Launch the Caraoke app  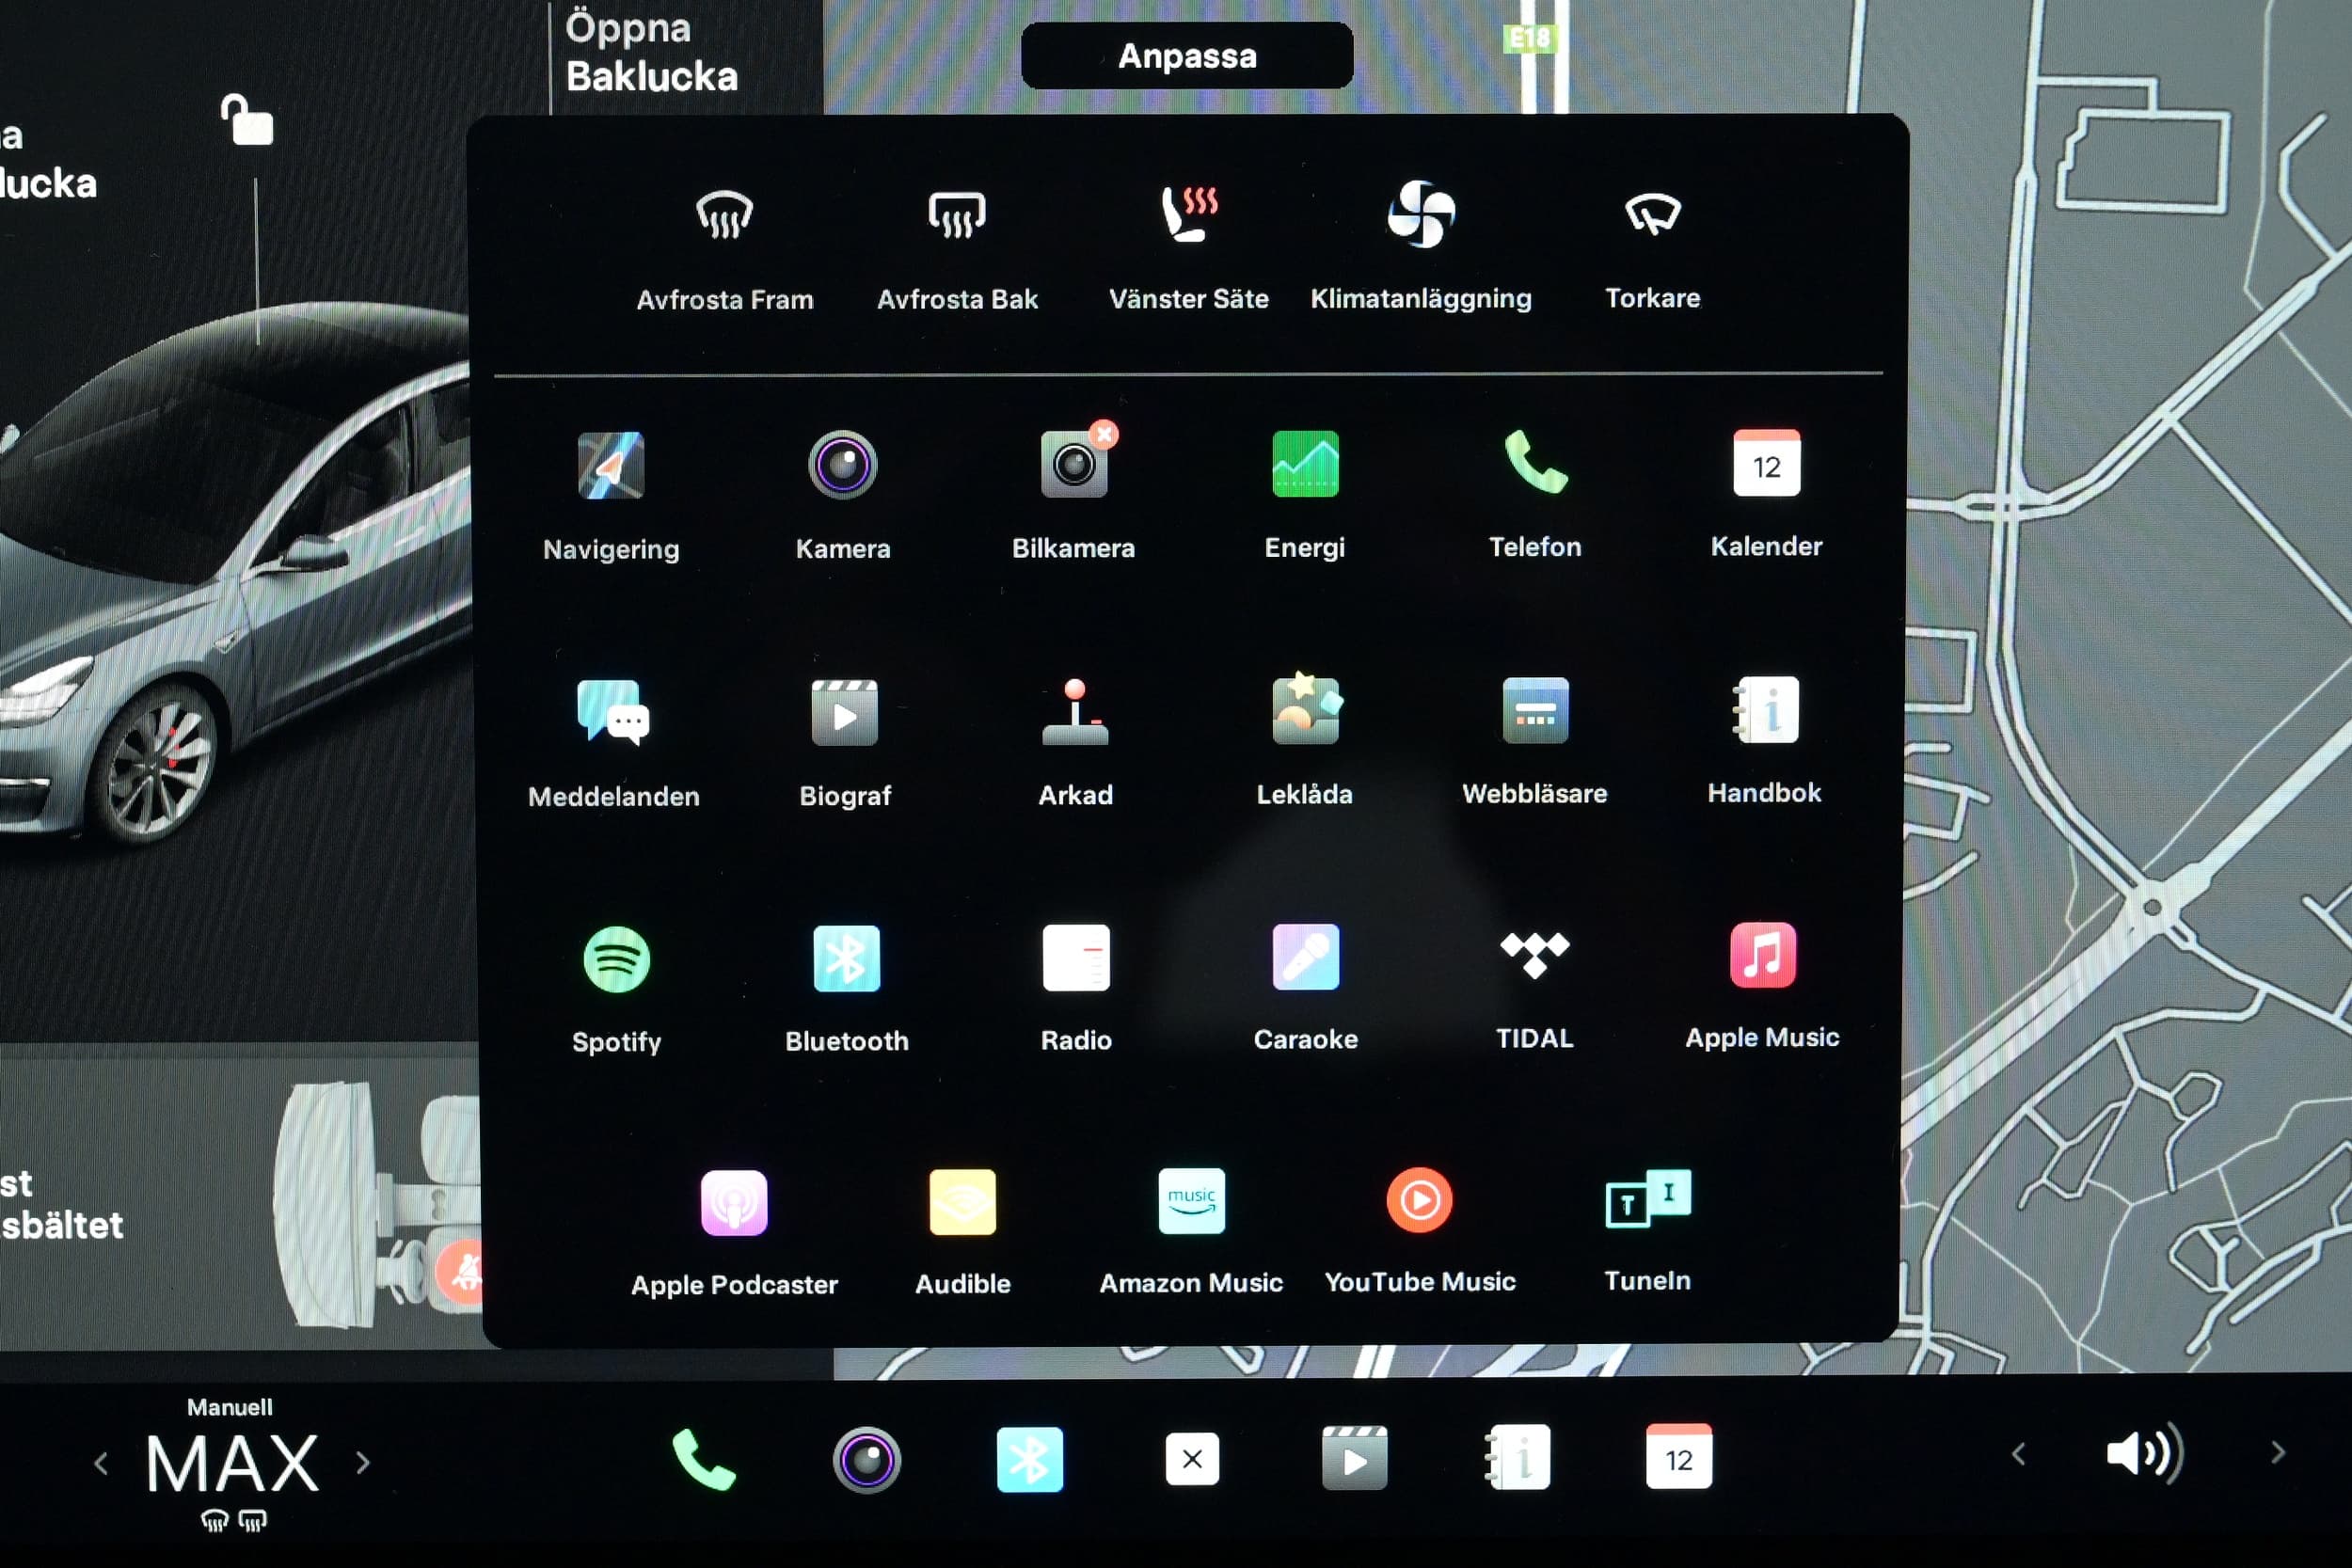pos(1306,957)
